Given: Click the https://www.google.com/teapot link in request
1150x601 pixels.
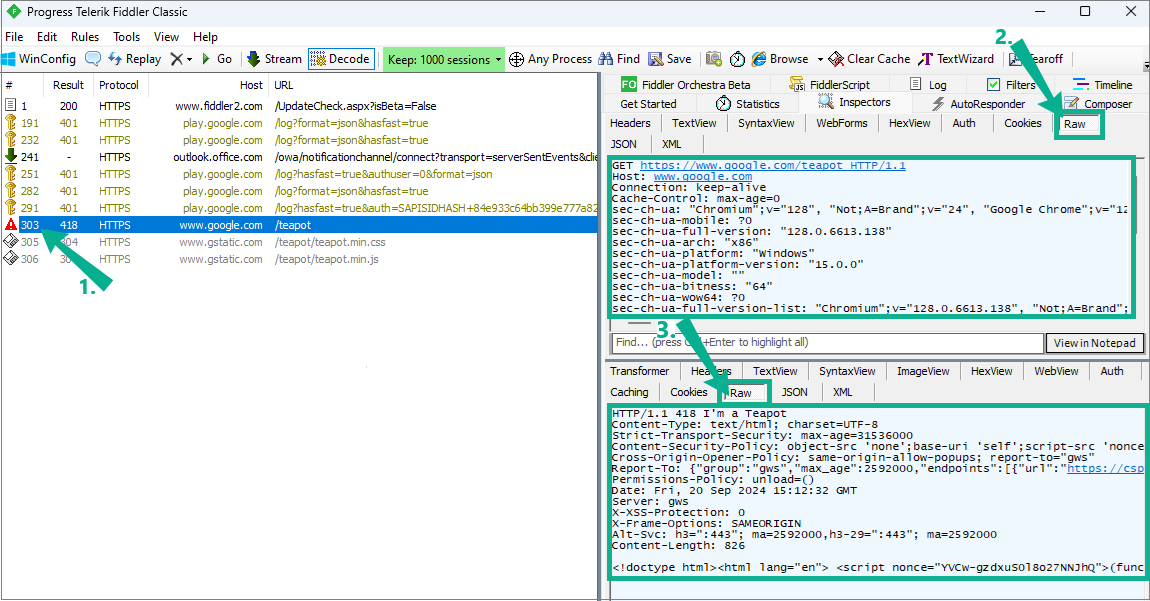Looking at the screenshot, I should click(x=772, y=165).
